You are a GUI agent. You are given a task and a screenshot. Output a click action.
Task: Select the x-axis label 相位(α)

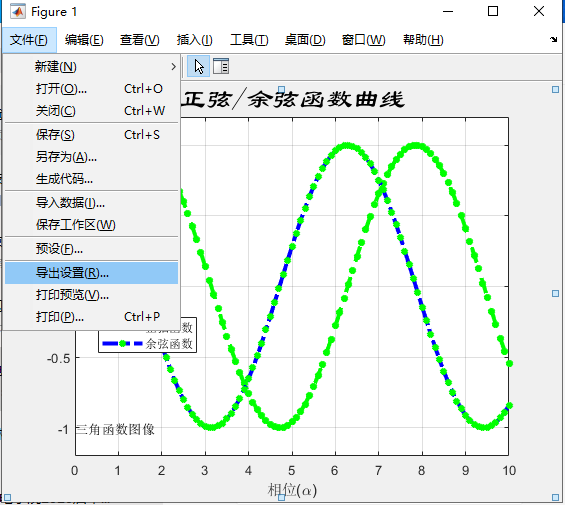coord(292,490)
